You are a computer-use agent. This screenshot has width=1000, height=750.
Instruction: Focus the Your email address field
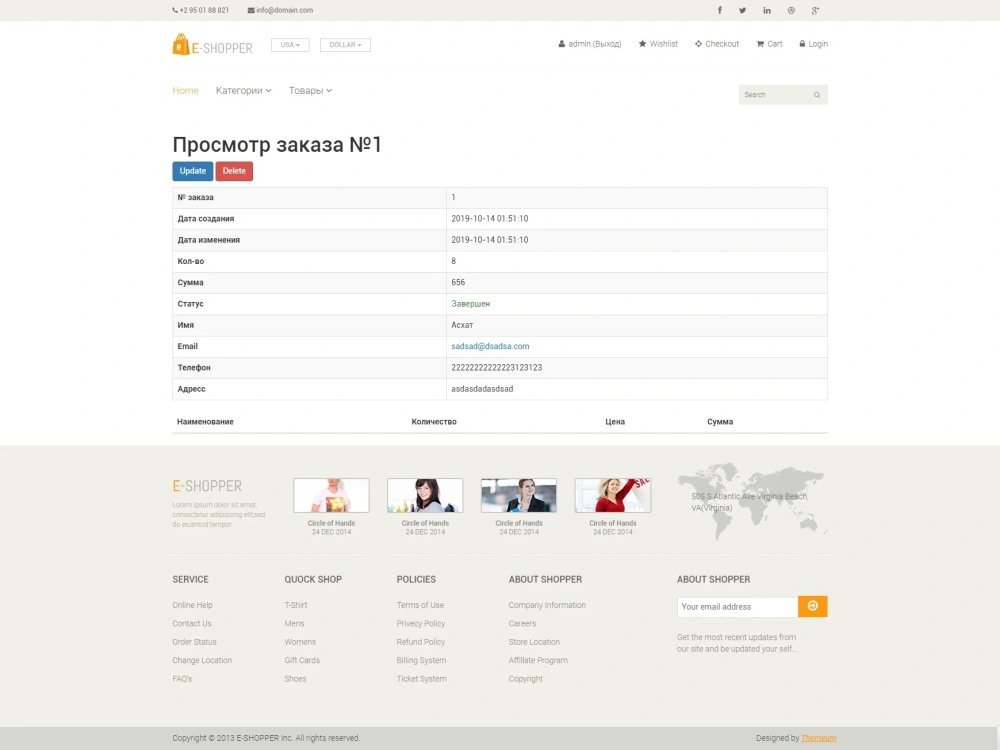coord(737,607)
